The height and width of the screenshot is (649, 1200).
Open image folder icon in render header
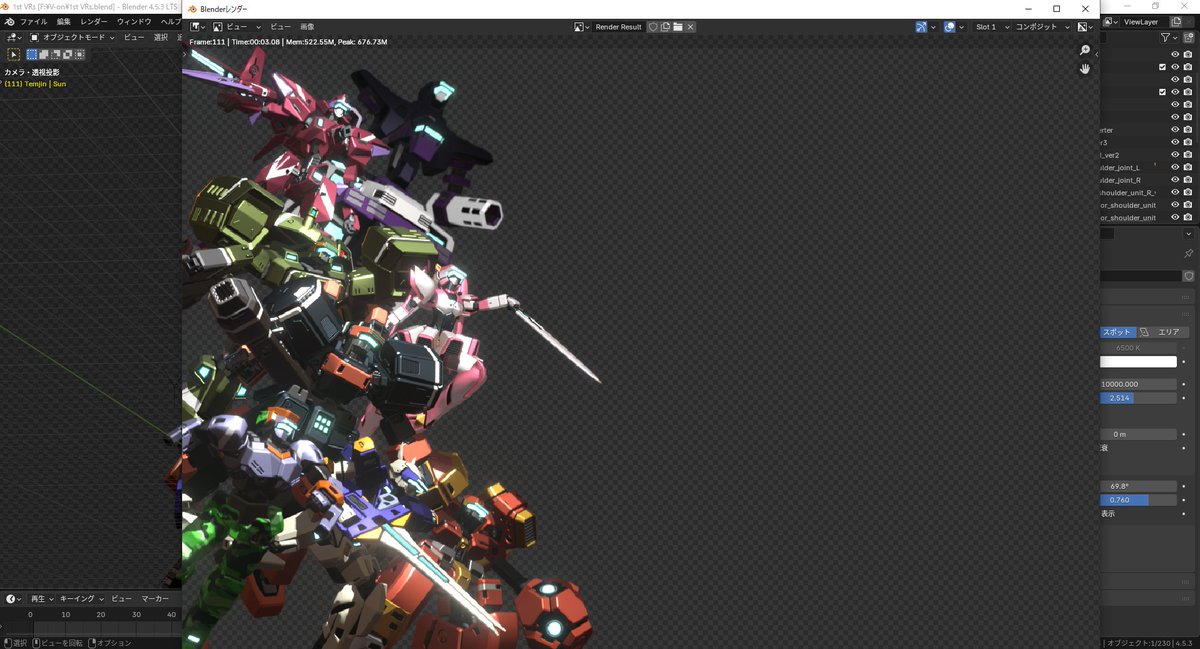point(677,27)
